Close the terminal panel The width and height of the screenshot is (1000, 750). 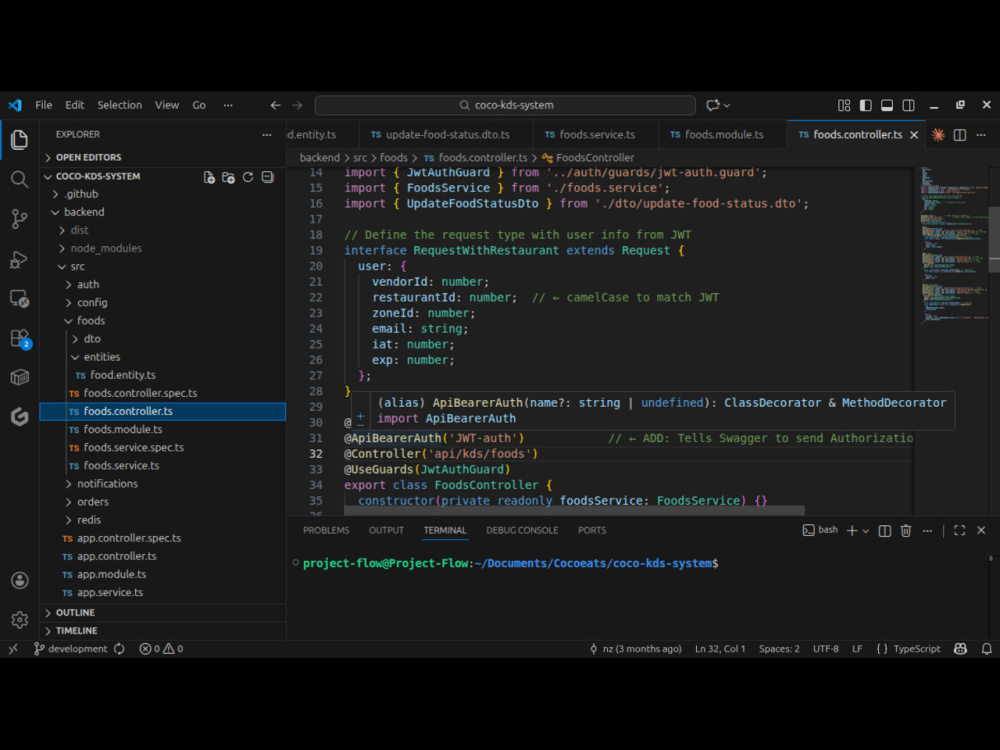(x=981, y=531)
